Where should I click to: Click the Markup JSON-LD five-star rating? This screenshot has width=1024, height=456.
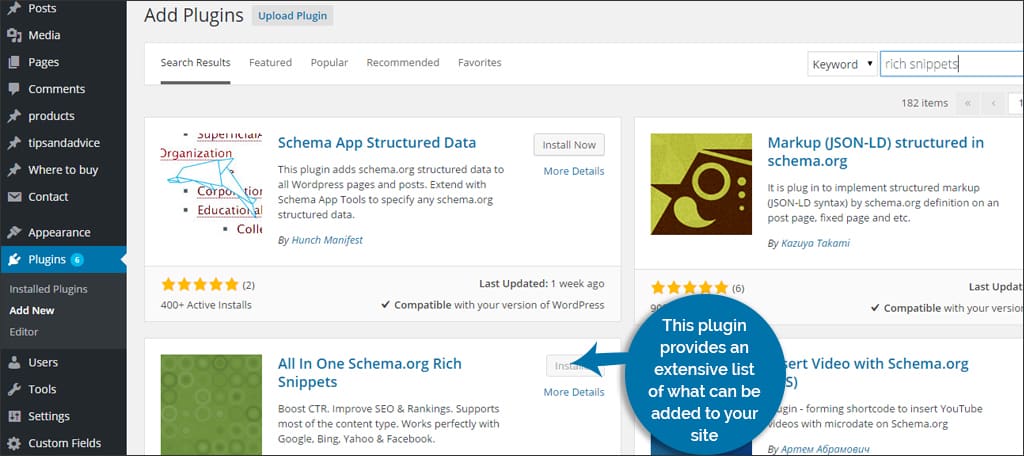pyautogui.click(x=689, y=287)
